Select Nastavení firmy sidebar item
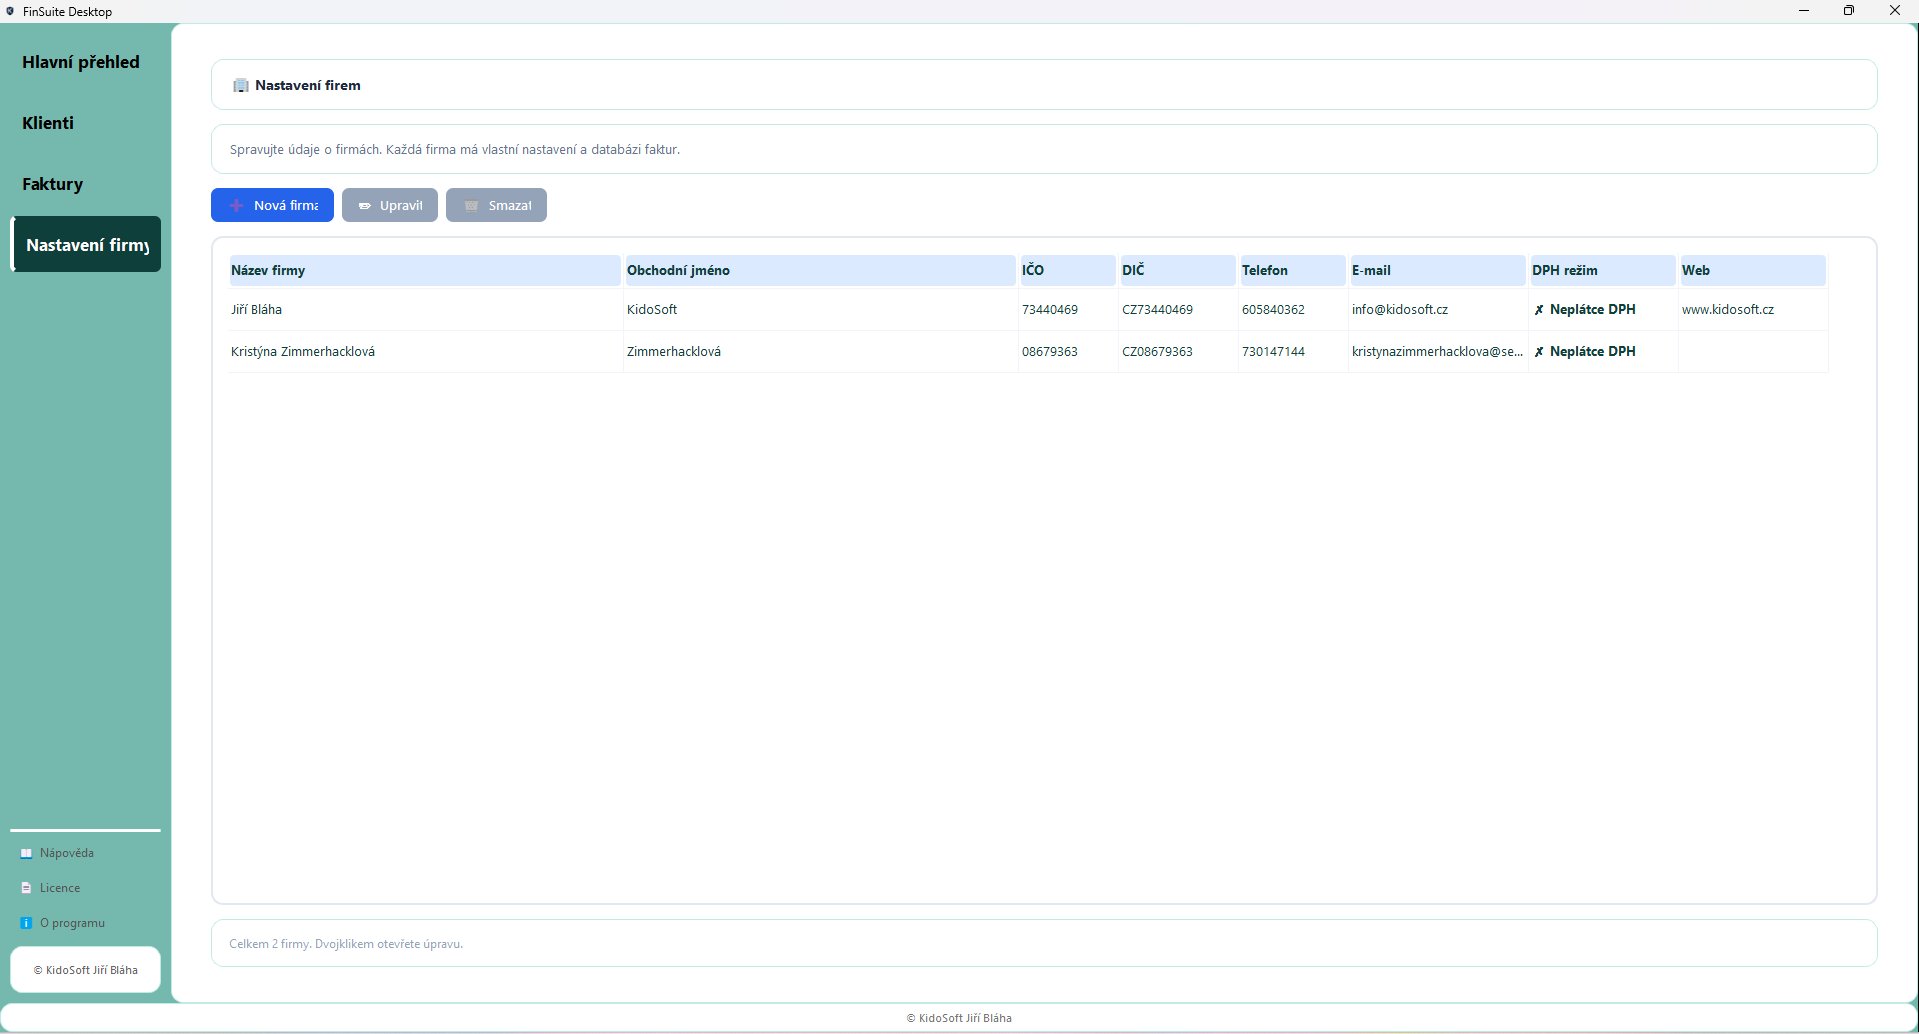The width and height of the screenshot is (1919, 1034). [87, 245]
